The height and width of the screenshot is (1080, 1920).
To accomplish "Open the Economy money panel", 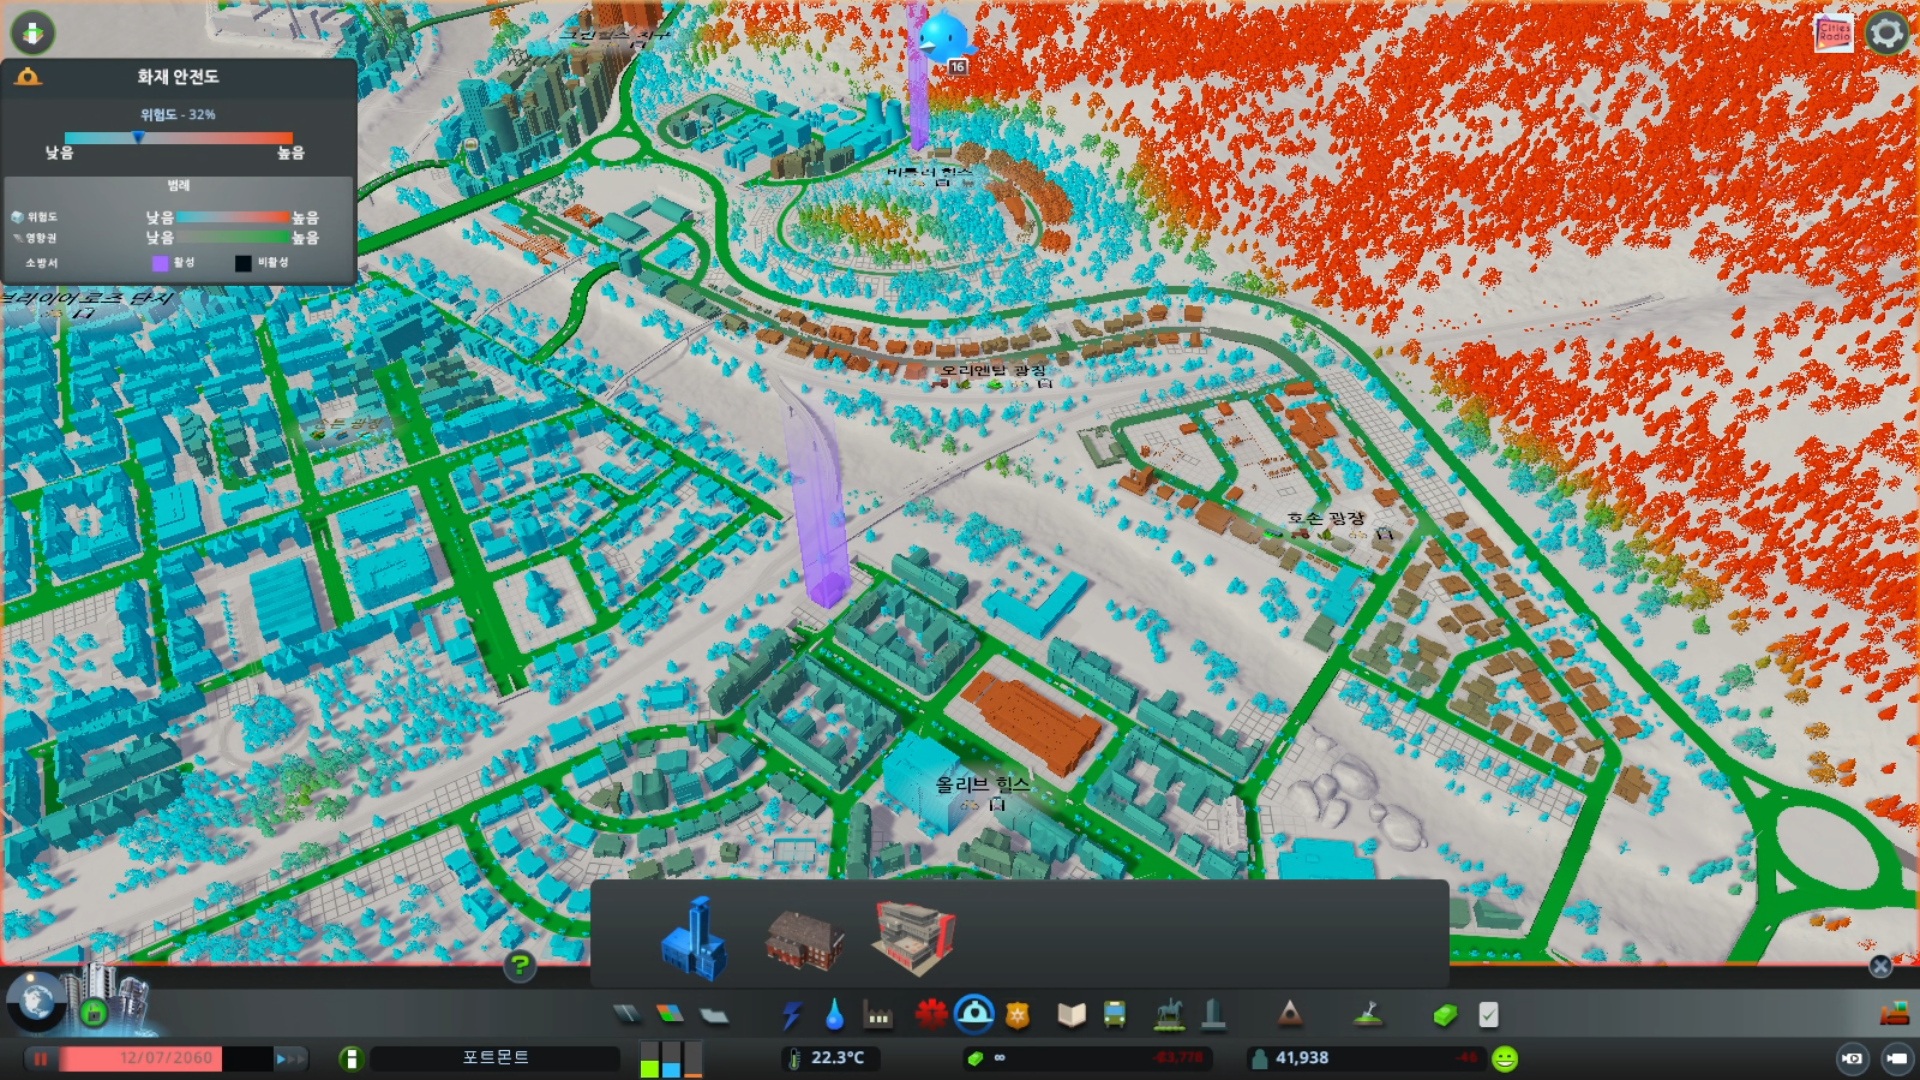I will (x=1443, y=1016).
